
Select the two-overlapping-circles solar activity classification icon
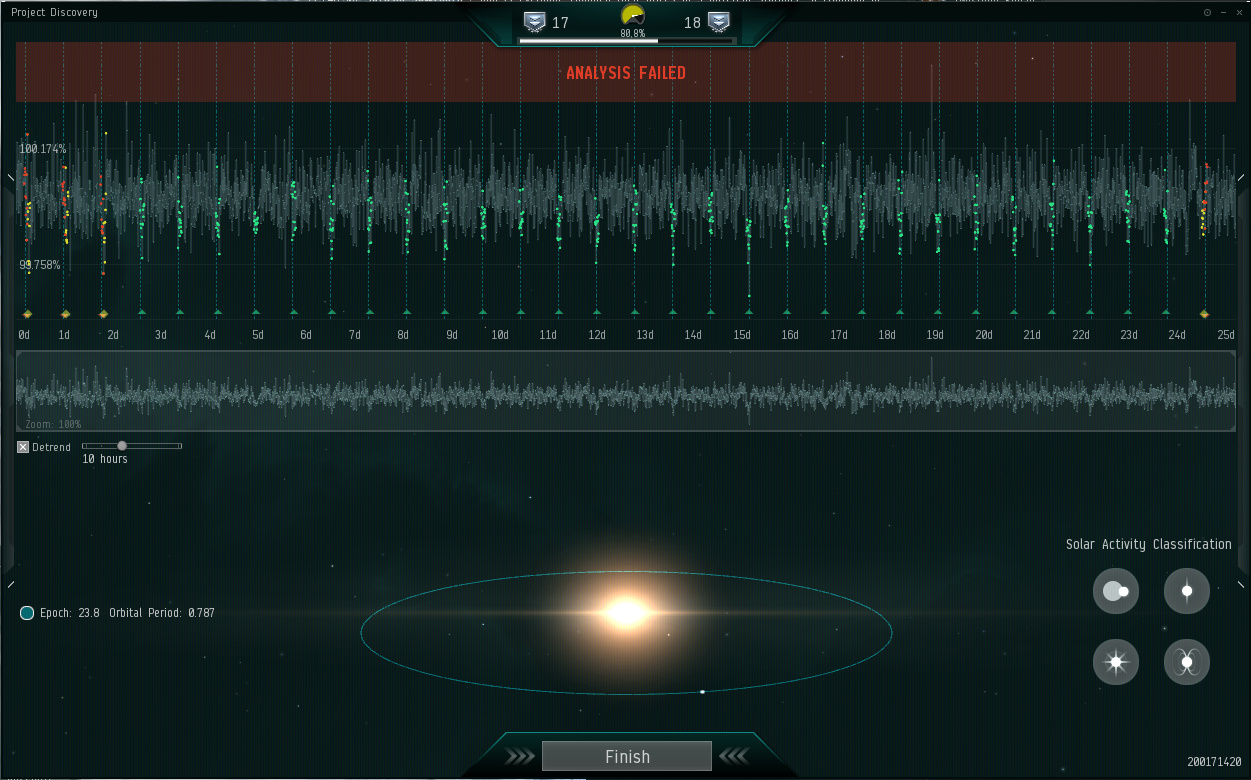pyautogui.click(x=1116, y=591)
